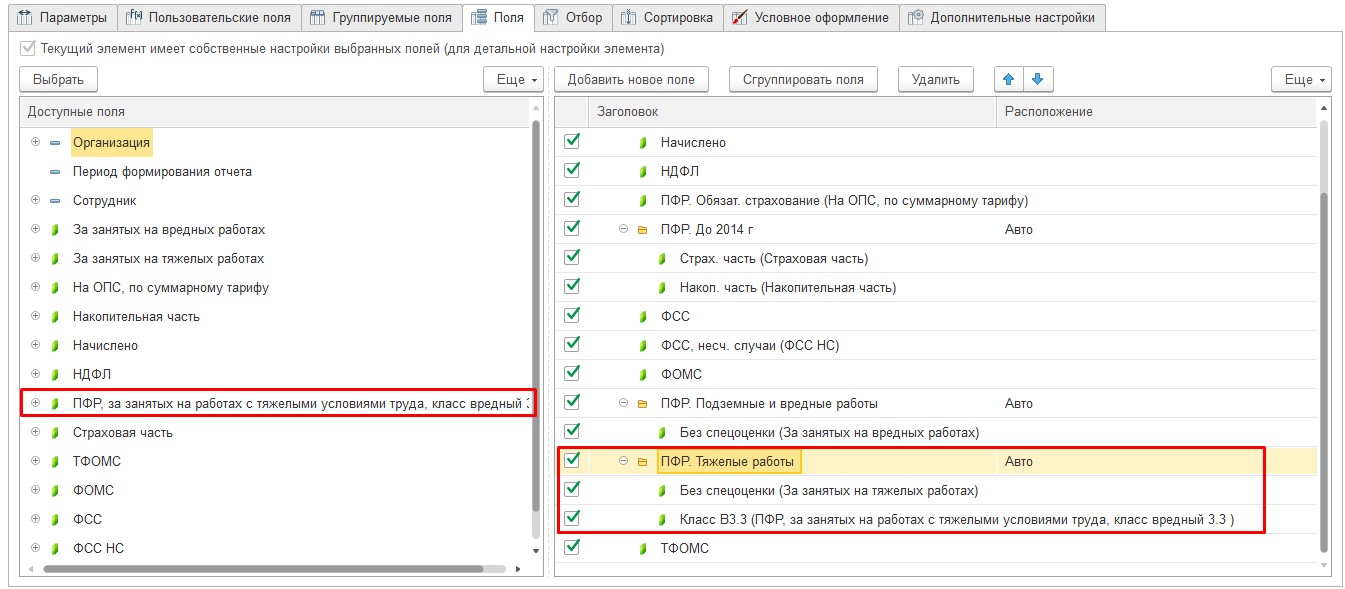Click the Расположение column header
The height and width of the screenshot is (589, 1345).
tap(1156, 112)
